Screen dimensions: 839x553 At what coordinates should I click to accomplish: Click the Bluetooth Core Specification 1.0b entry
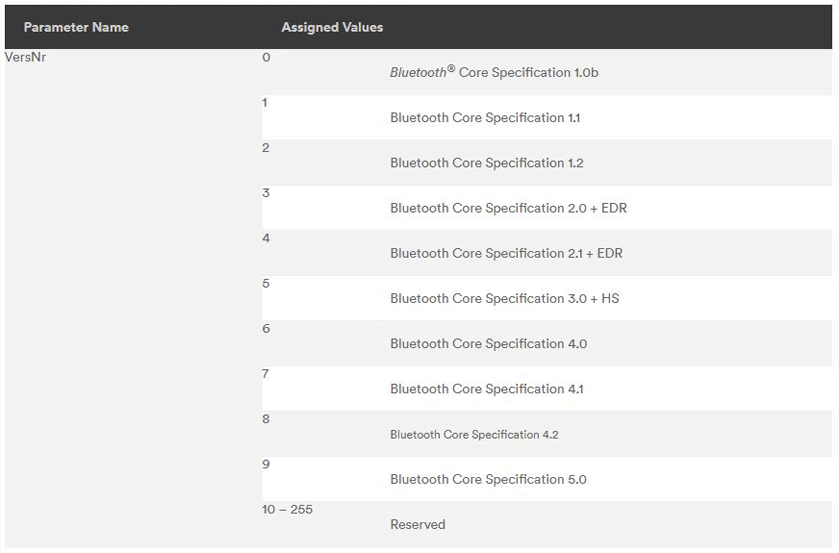494,72
